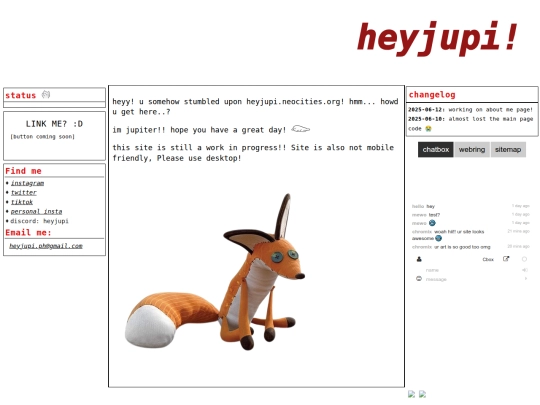Viewport: 540px width, 405px height.
Task: Click the Cbox refresh circle icon
Action: coord(524,259)
